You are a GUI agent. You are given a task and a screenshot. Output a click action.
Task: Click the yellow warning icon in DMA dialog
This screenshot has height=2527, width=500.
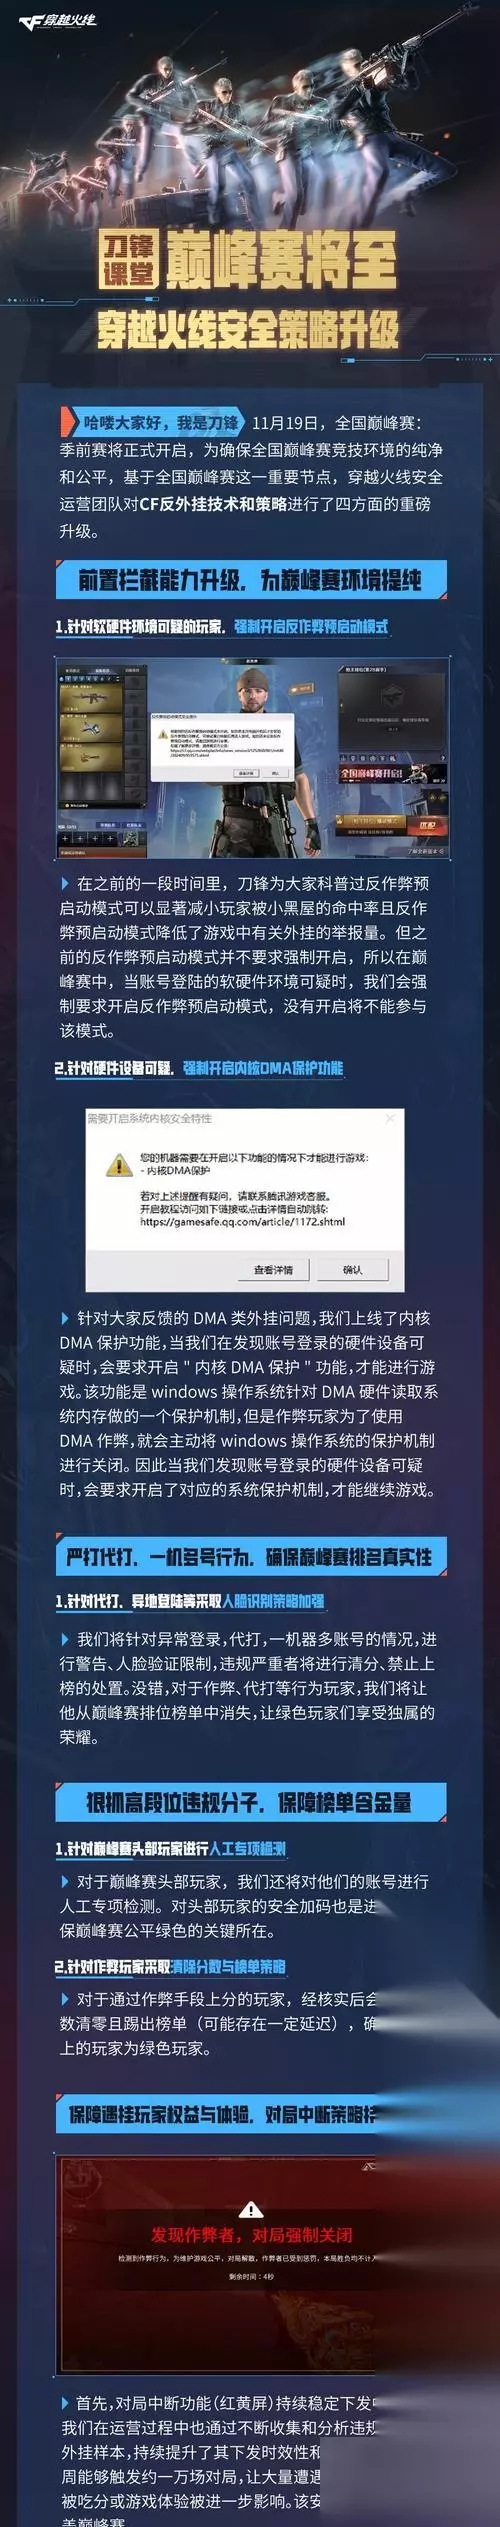pos(120,1165)
